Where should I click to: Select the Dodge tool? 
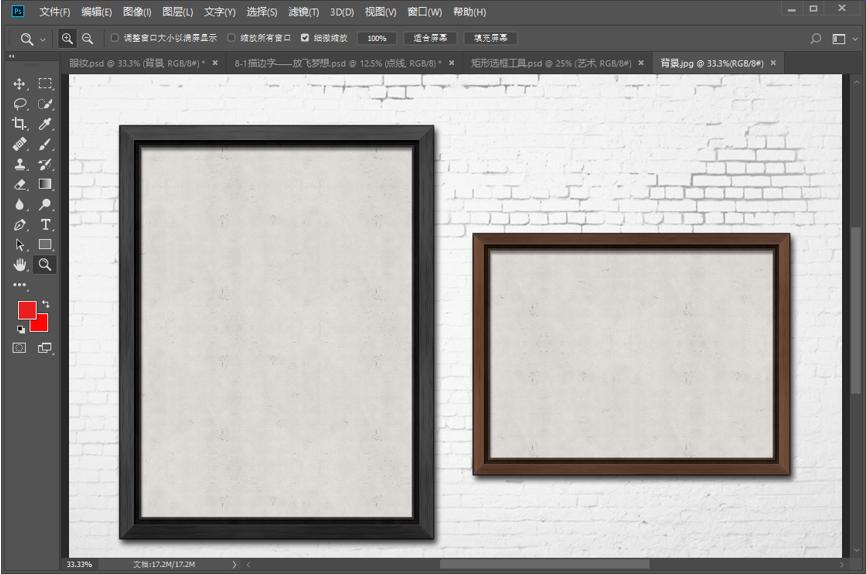[x=45, y=204]
